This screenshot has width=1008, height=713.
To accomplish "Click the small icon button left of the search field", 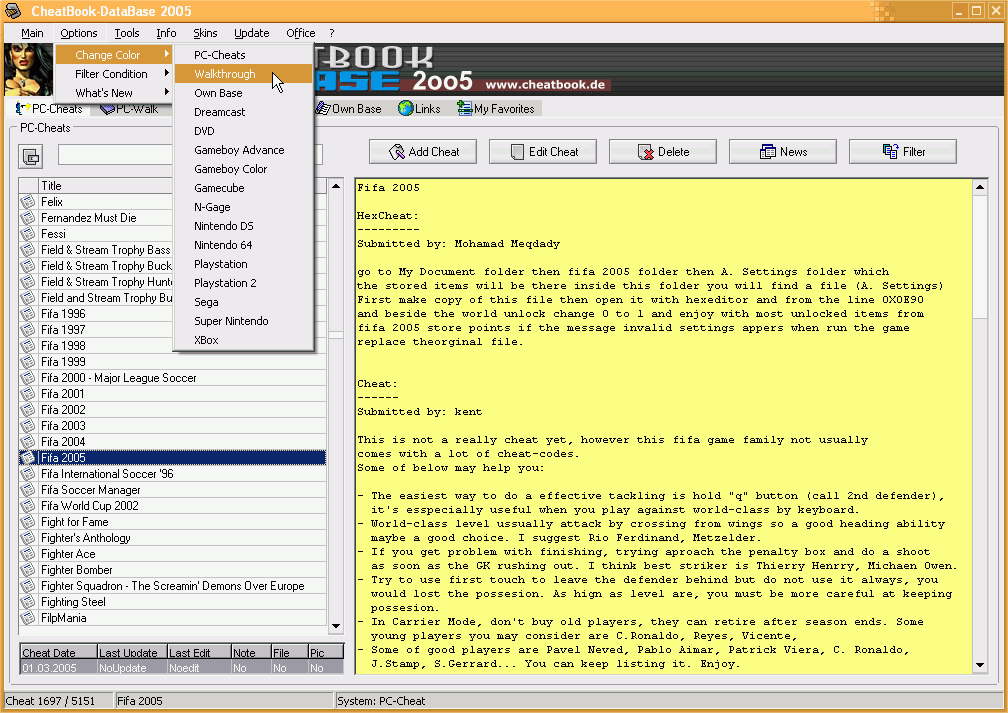I will coord(31,156).
